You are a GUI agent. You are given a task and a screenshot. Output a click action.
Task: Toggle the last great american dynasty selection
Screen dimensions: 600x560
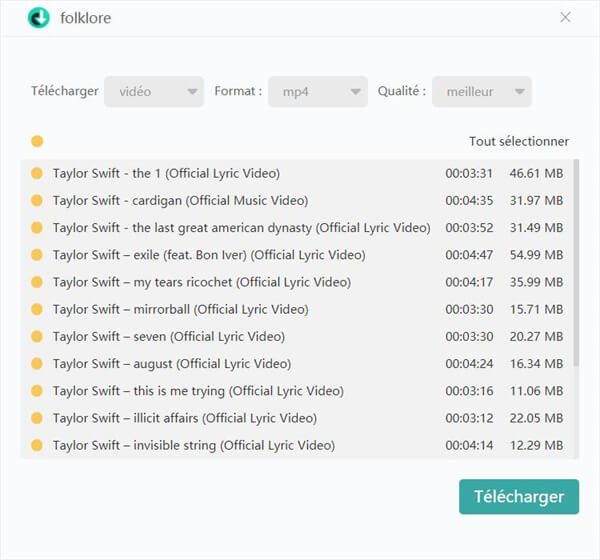point(37,227)
